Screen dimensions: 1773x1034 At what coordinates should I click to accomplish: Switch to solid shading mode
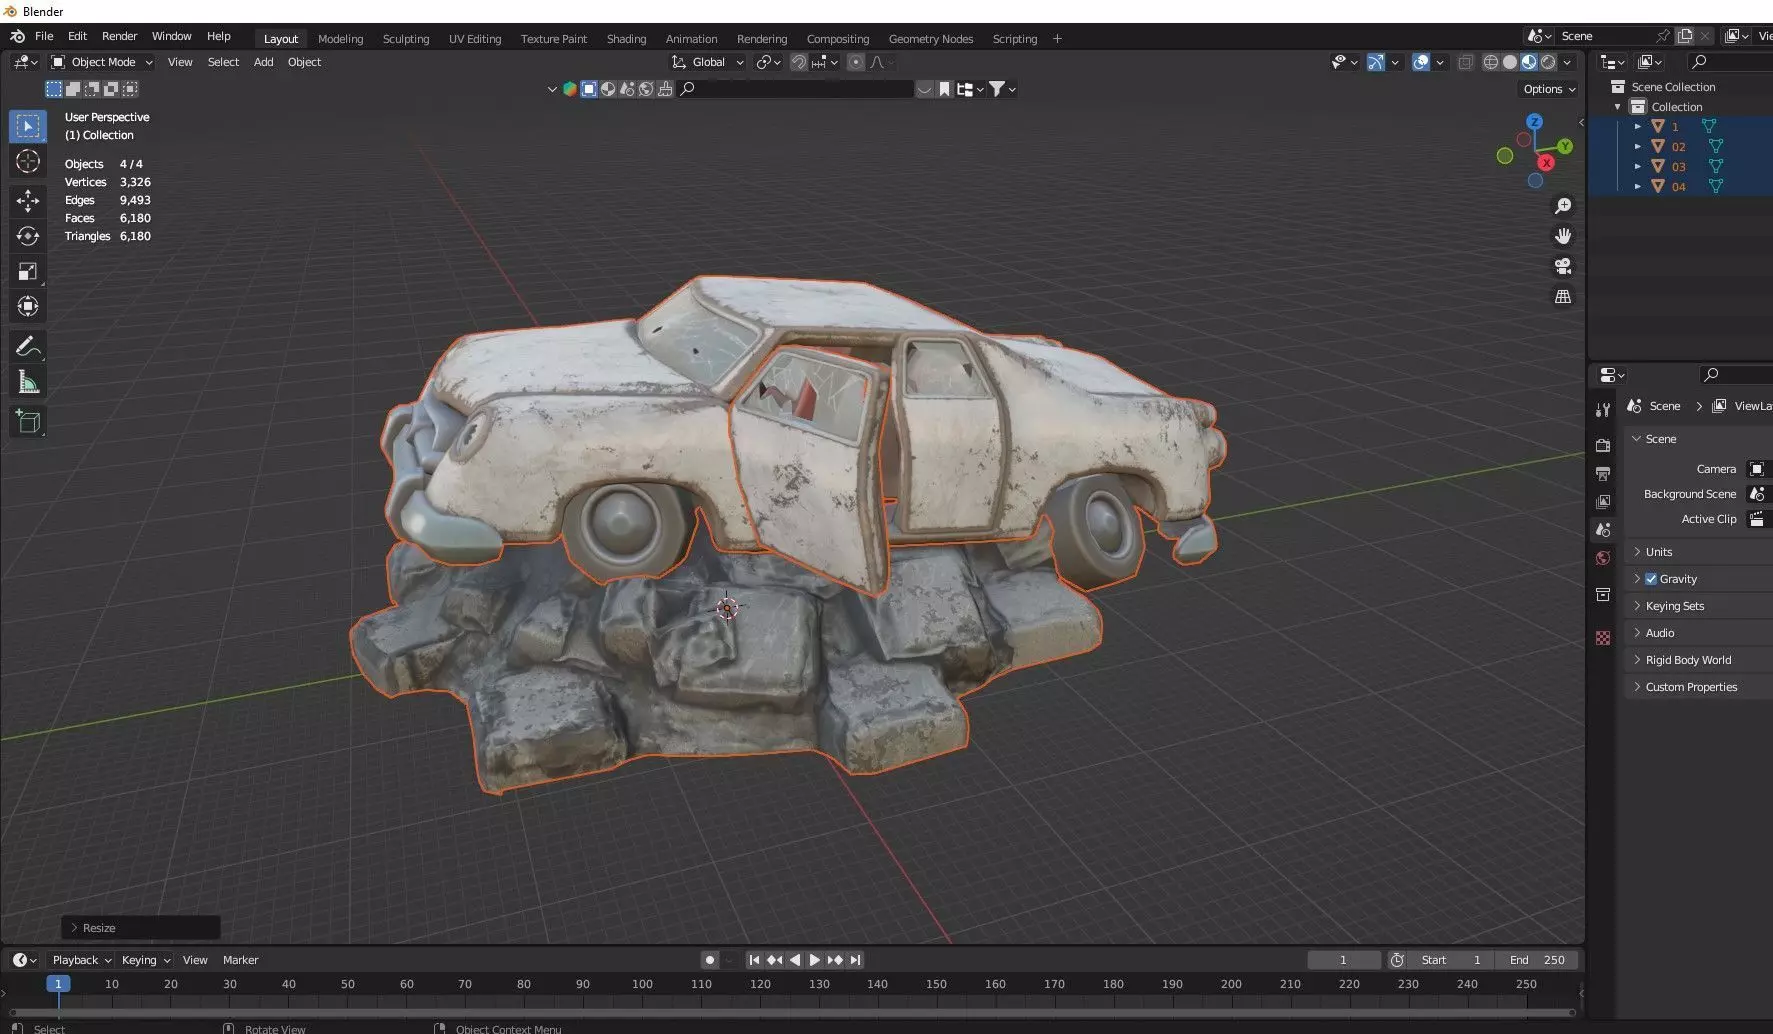1509,62
